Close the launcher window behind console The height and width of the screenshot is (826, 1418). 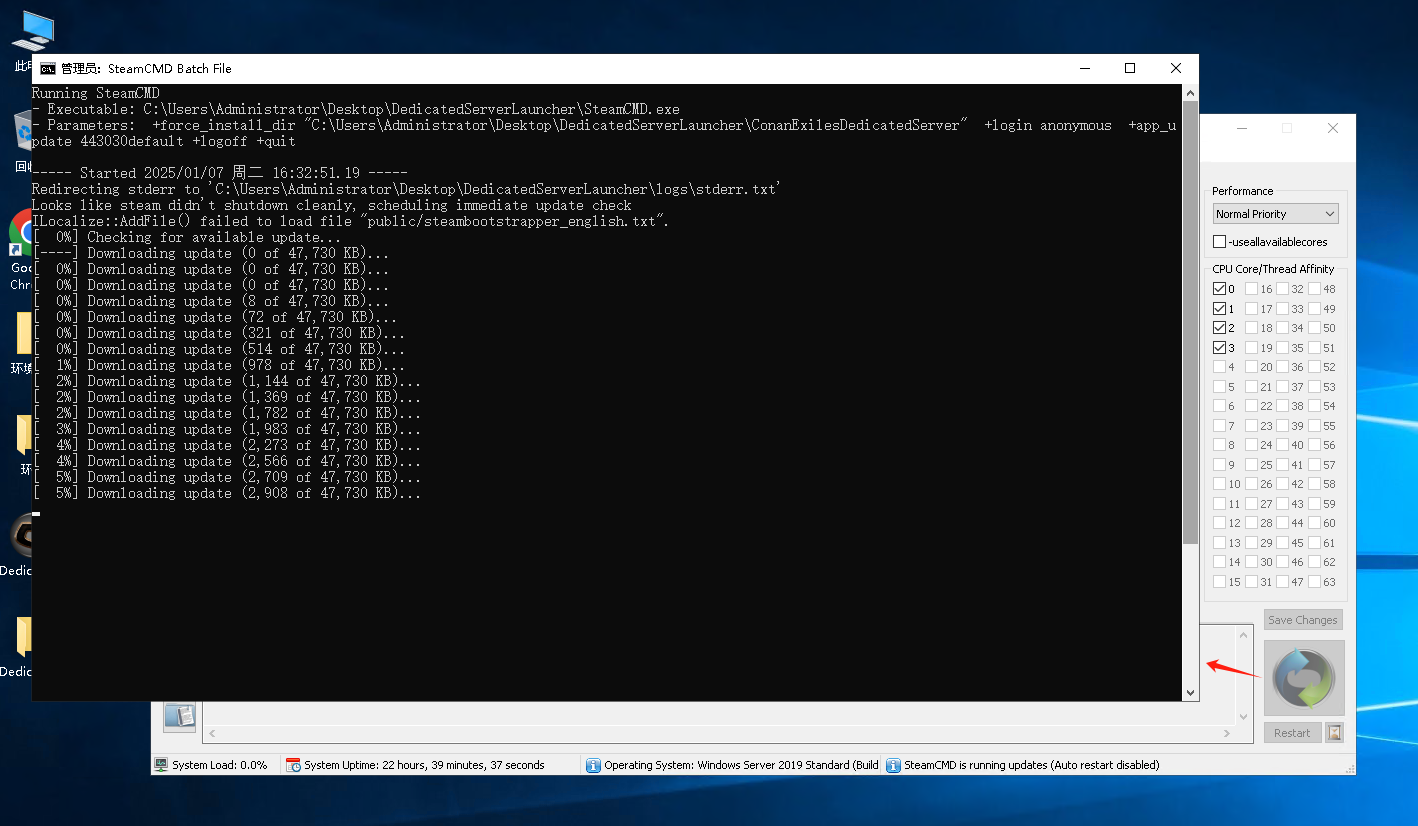coord(1333,128)
